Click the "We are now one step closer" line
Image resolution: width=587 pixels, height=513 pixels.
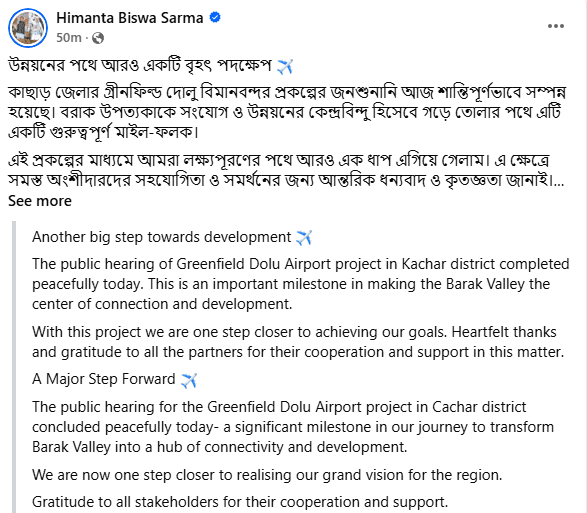267,475
